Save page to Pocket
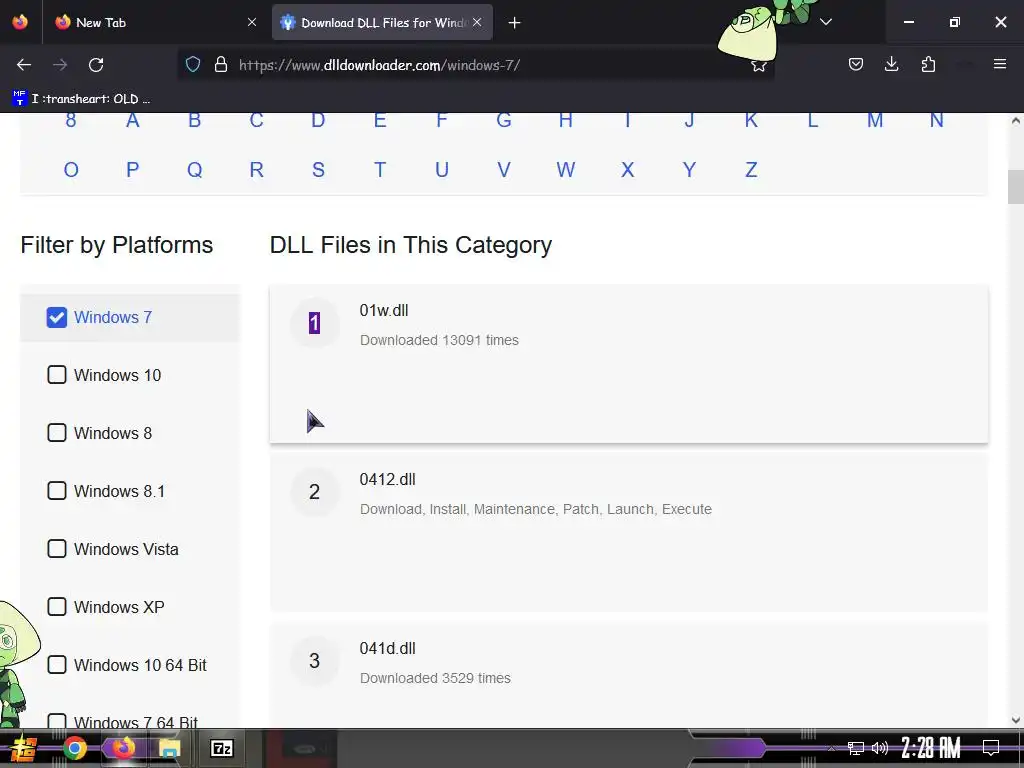Screen dimensions: 1024x768 [856, 64]
